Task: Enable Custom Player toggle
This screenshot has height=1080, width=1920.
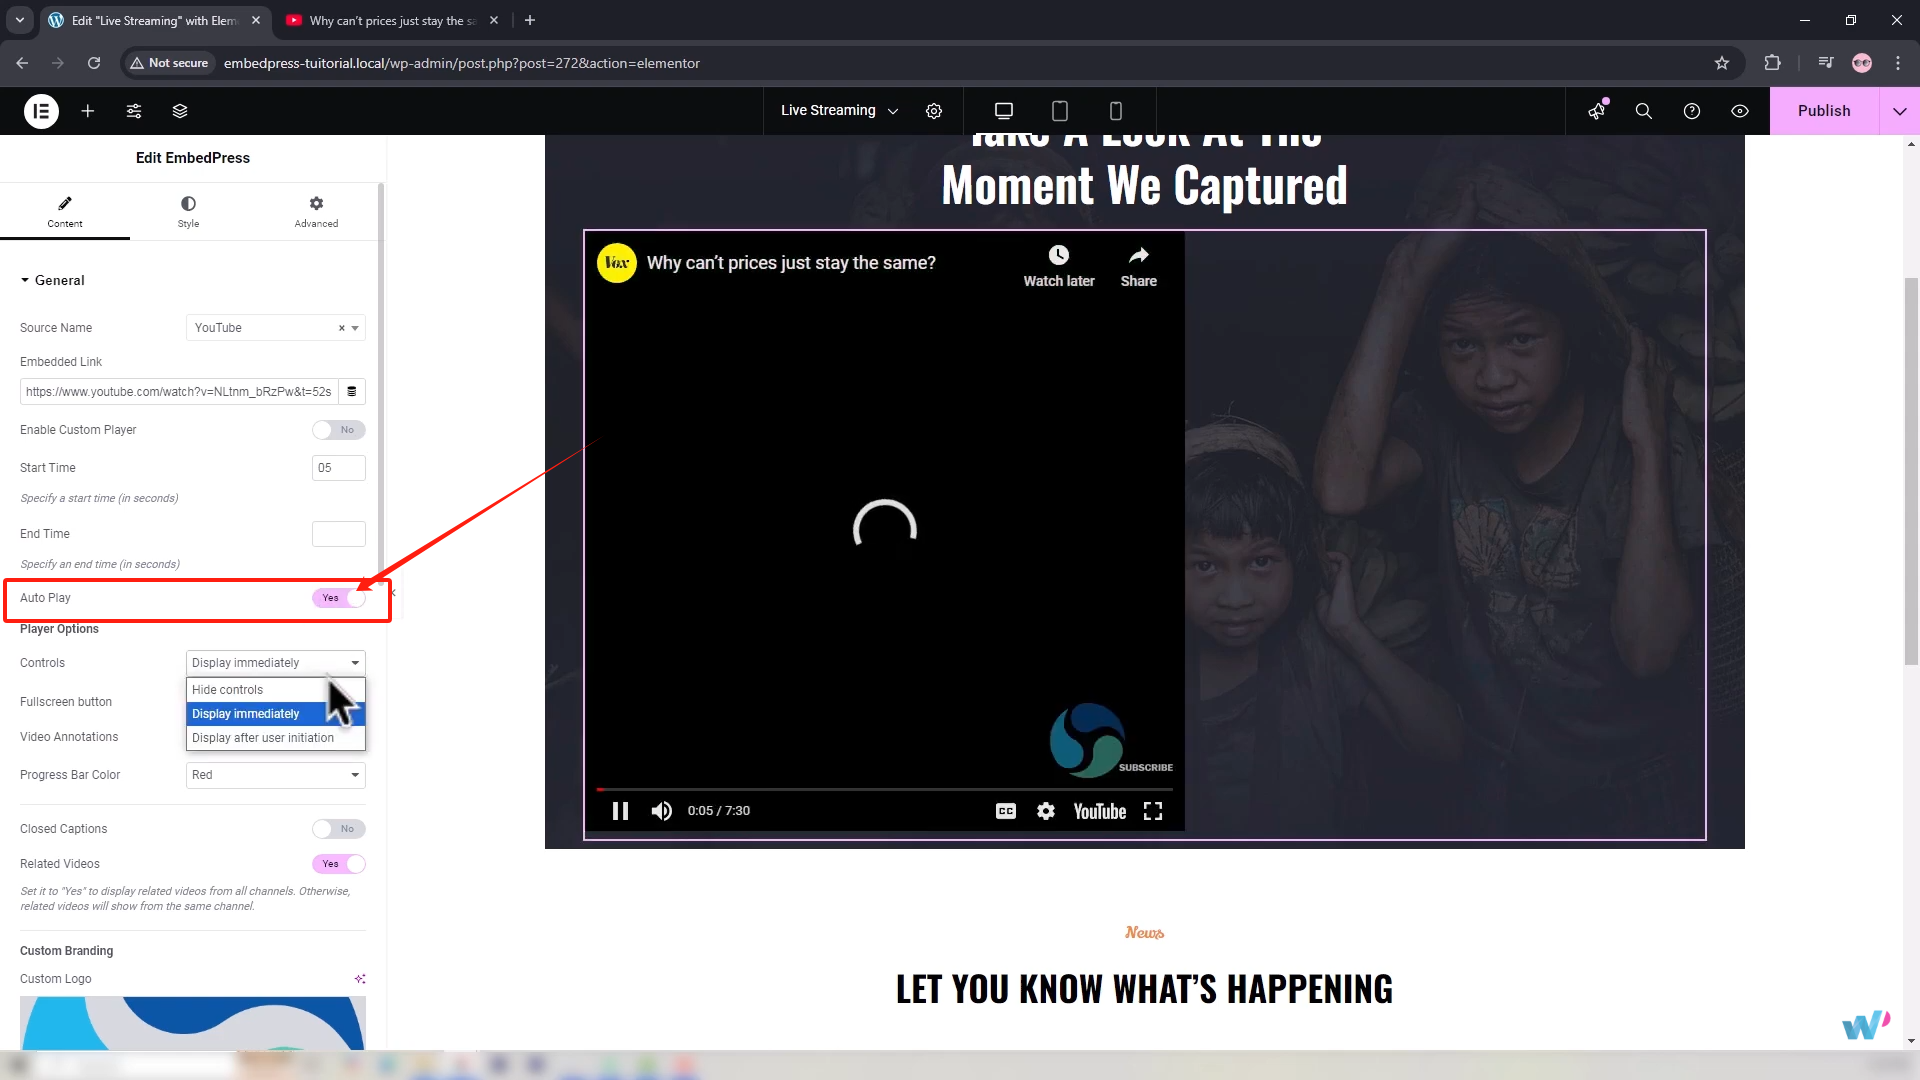Action: coord(339,430)
